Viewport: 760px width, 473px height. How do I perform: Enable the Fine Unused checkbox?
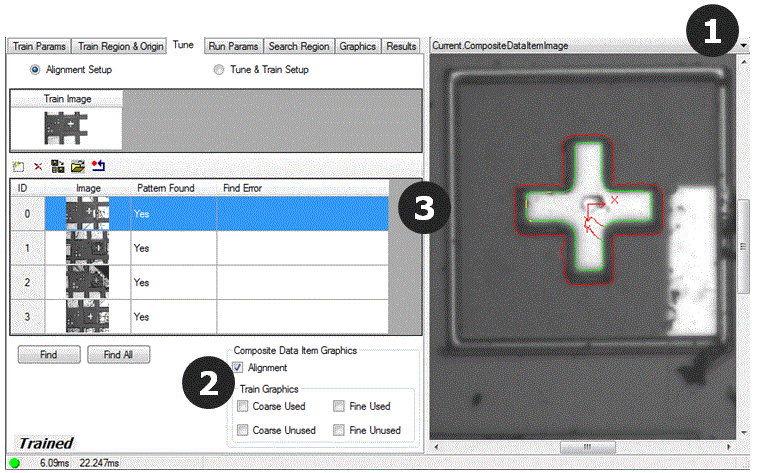coord(340,430)
